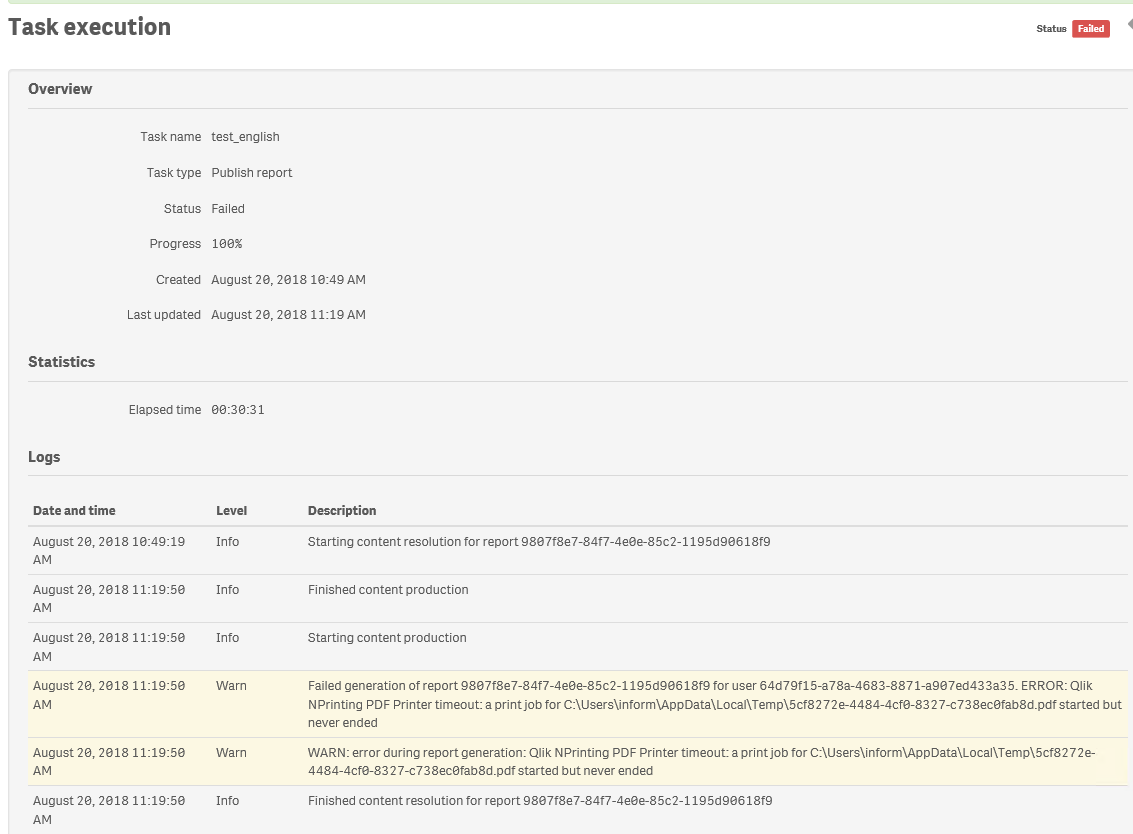Select the Overview section header
This screenshot has width=1133, height=834.
[60, 89]
